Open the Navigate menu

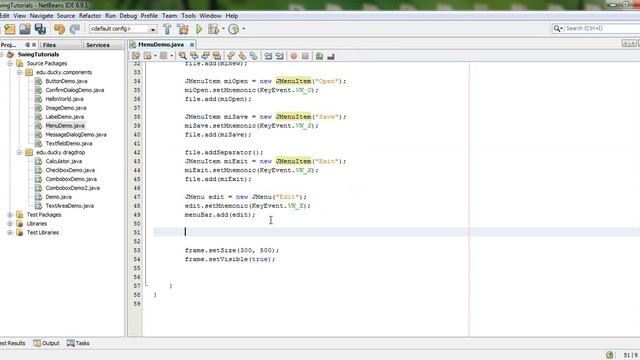(x=41, y=16)
